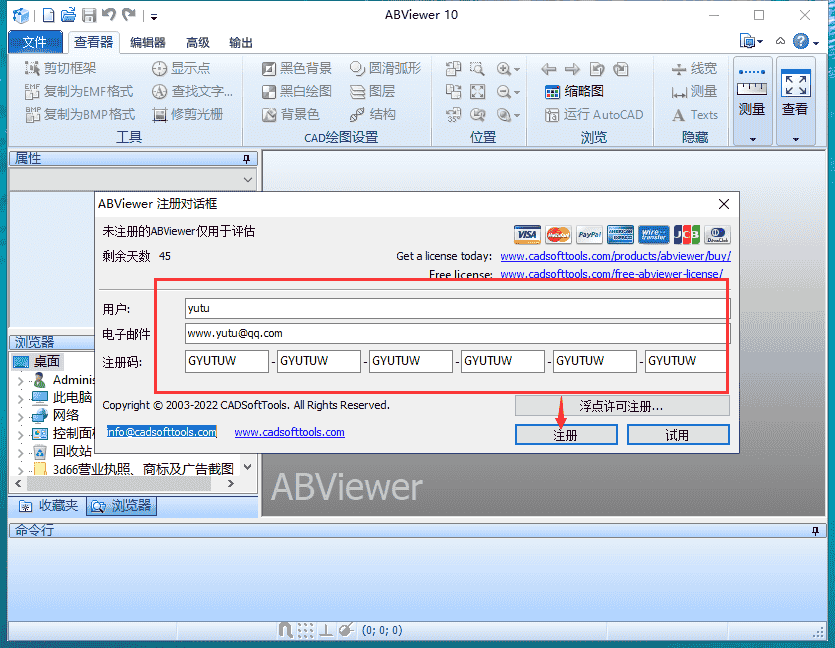Click the 试用 button
Image resolution: width=835 pixels, height=648 pixels.
coord(678,434)
